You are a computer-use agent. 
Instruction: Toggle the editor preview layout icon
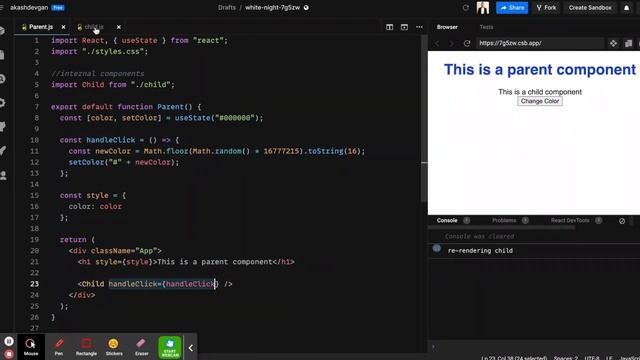(x=404, y=27)
